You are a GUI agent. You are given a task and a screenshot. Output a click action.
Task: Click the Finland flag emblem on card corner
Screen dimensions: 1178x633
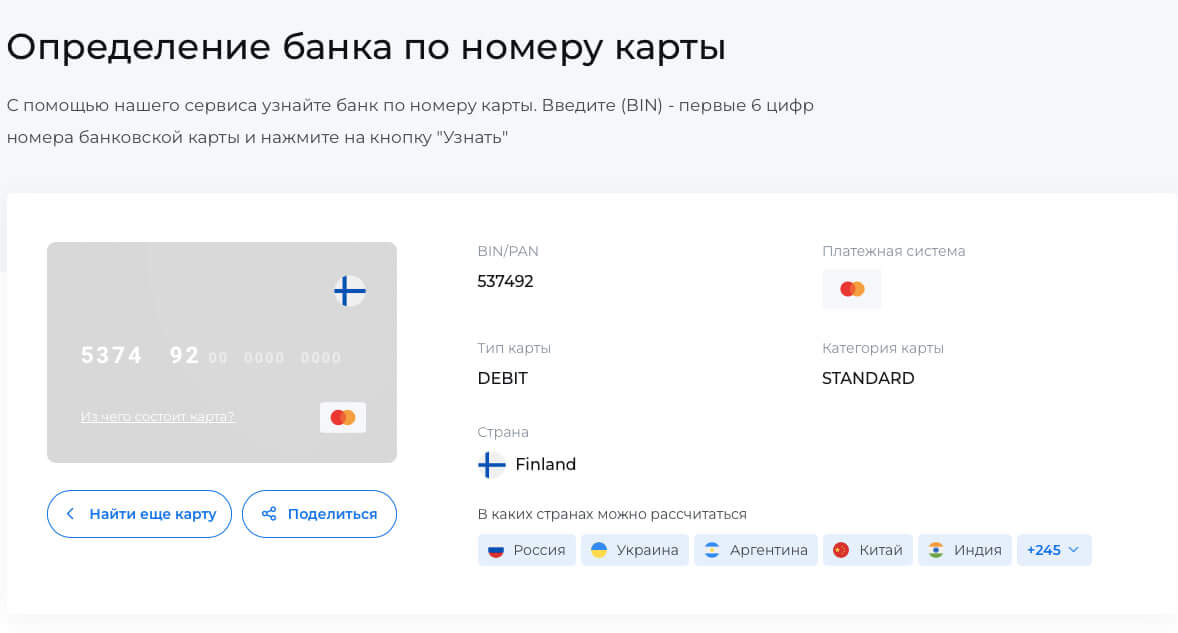(x=347, y=291)
